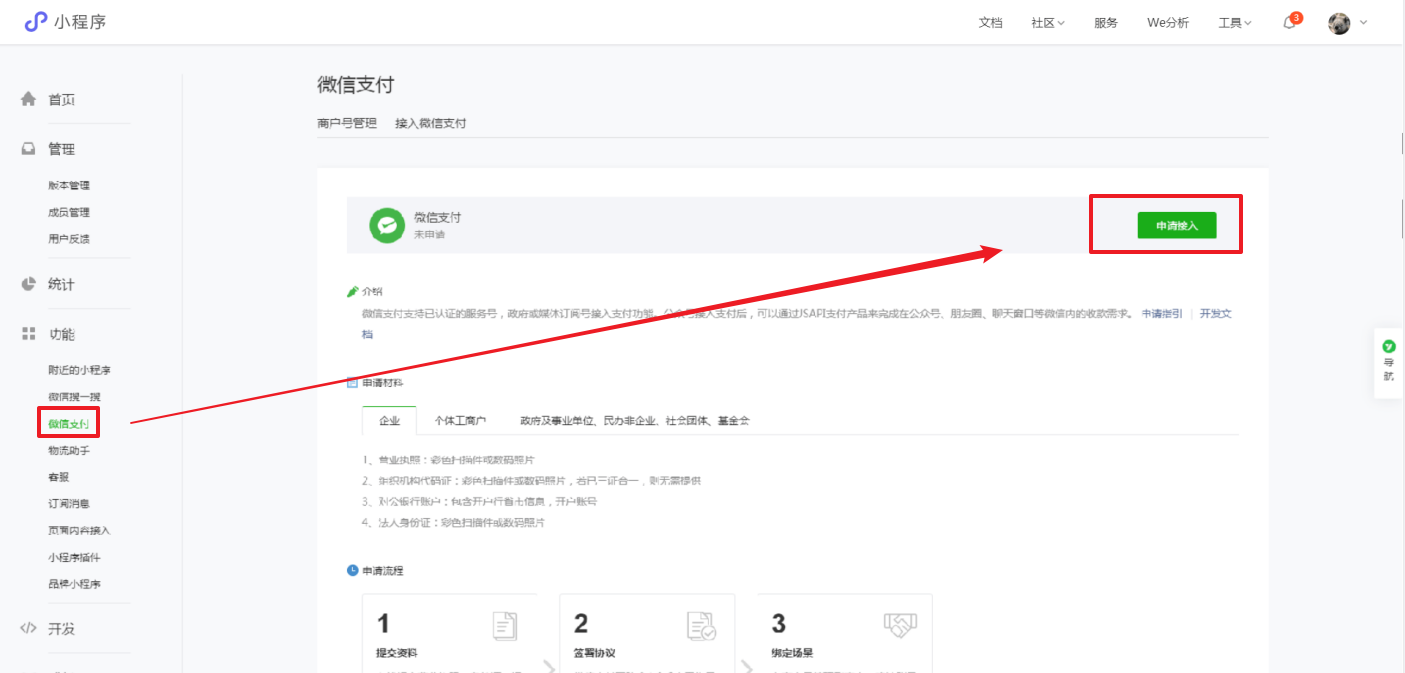1405x673 pixels.
Task: Open 用户反馈 in sidebar
Action: [69, 239]
